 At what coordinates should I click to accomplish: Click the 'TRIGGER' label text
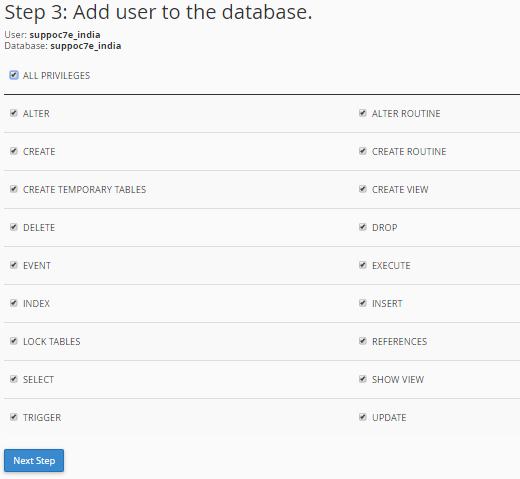(42, 418)
